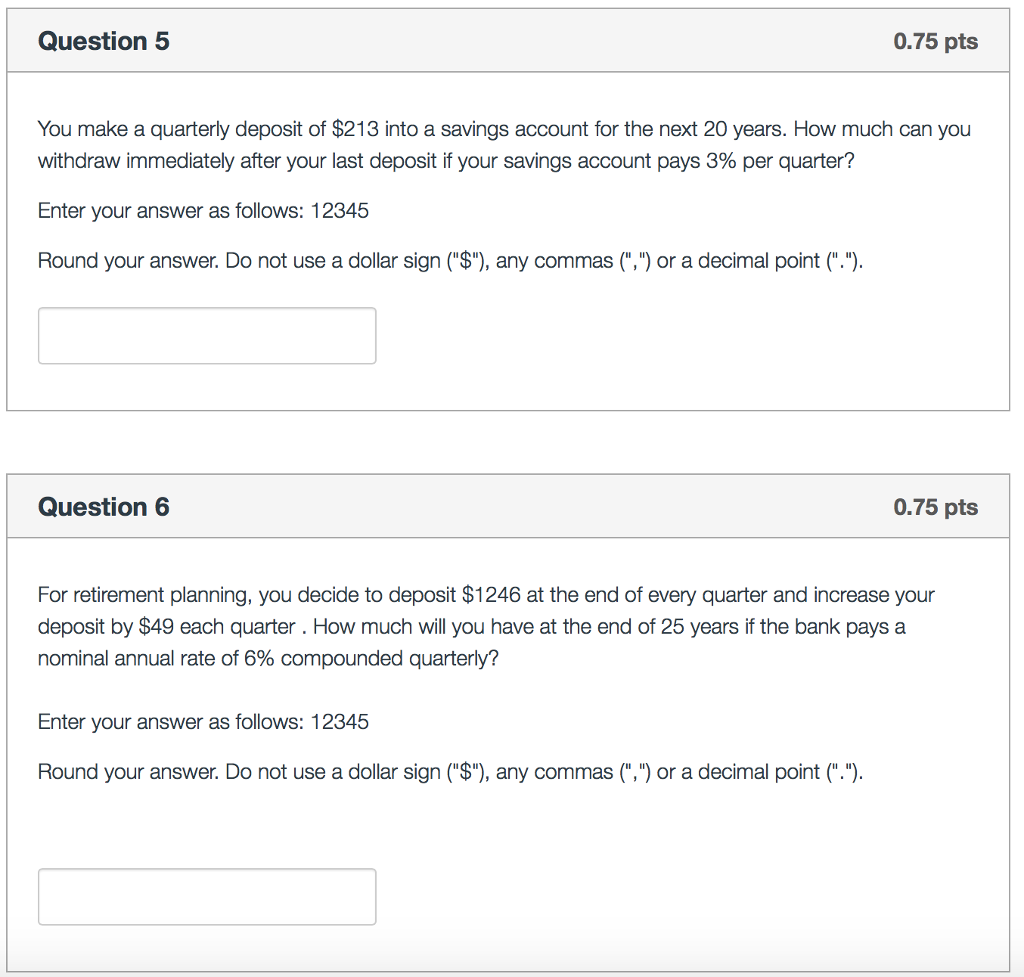Screen dimensions: 1024x977
Task: Click the 0.75 pts label for Question 5
Action: (935, 41)
